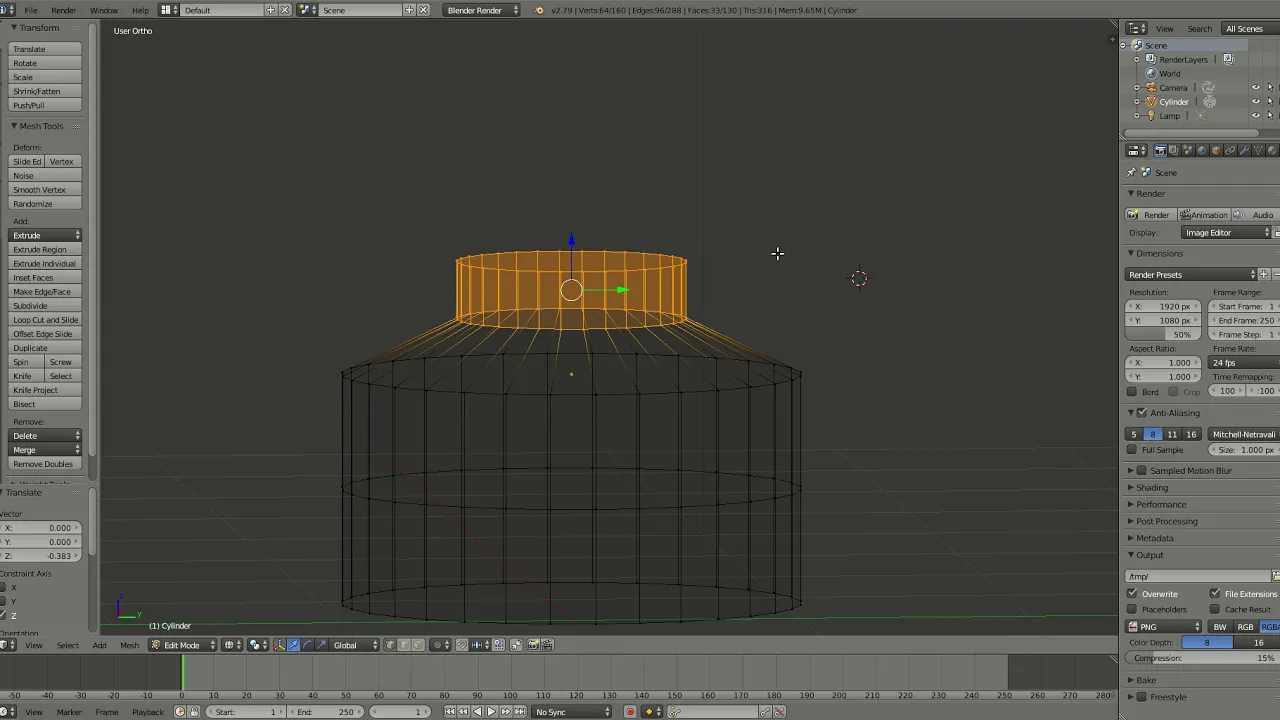Open the Global orientation dropdown
This screenshot has width=1280, height=720.
coord(355,645)
